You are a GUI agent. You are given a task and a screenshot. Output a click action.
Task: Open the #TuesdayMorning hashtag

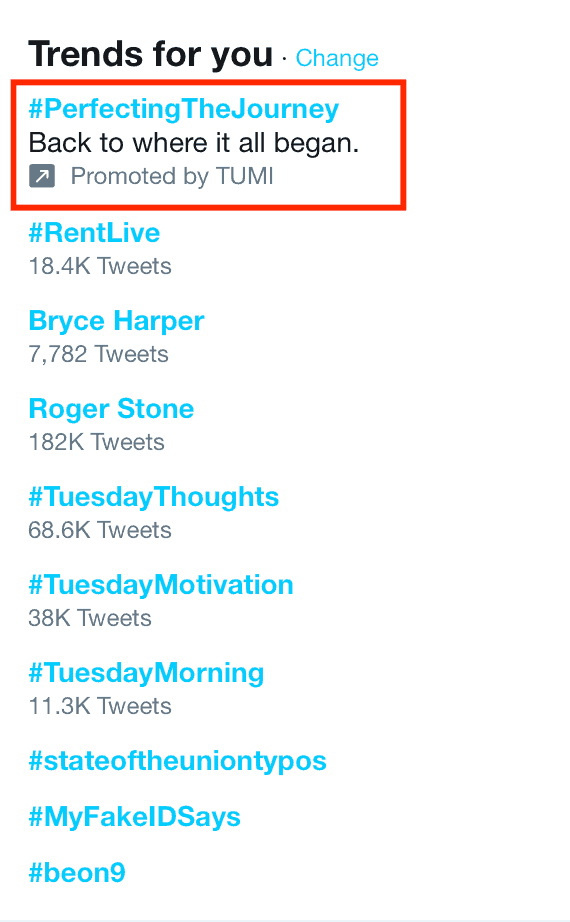146,673
